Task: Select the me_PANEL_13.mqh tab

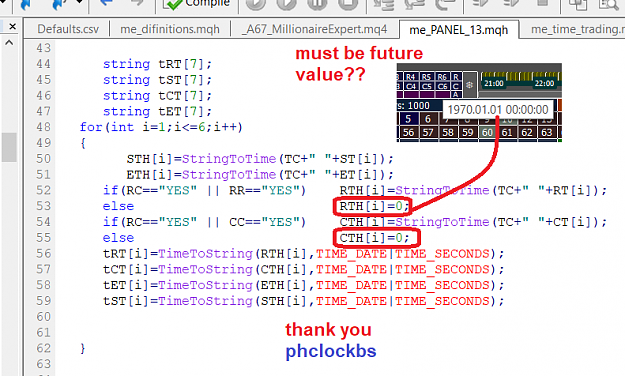Action: pos(459,30)
